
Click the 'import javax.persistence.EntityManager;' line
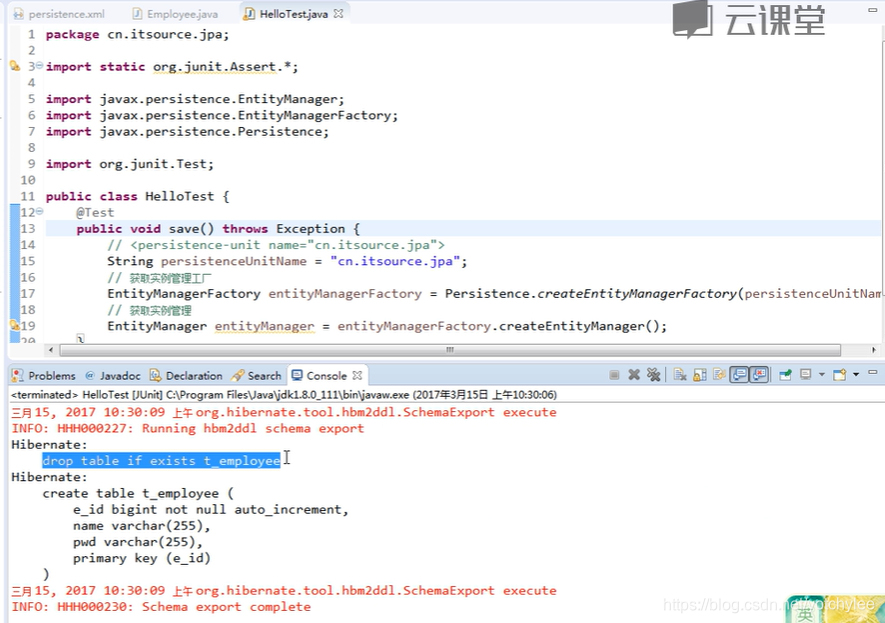[x=195, y=99]
